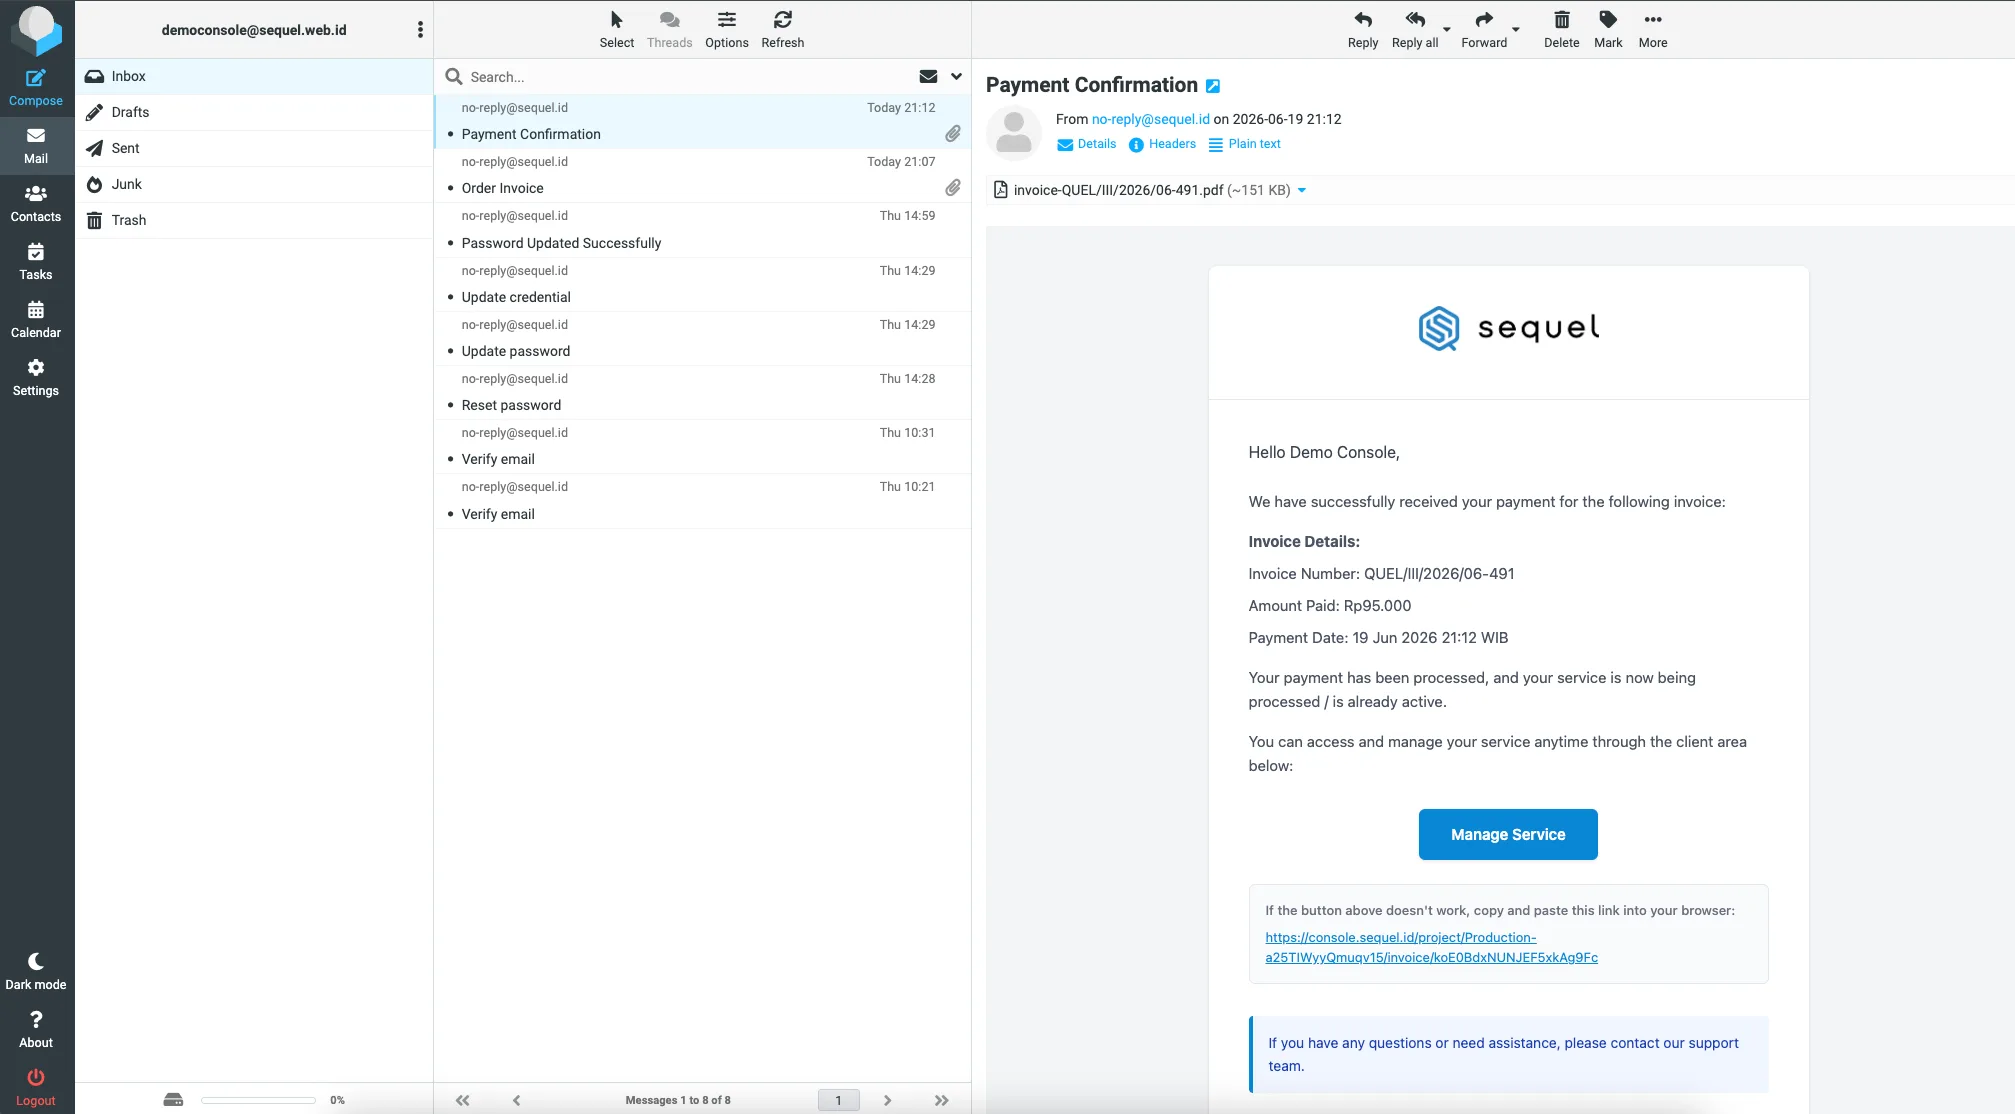Open the Contacts section
The width and height of the screenshot is (2015, 1114).
(x=36, y=204)
